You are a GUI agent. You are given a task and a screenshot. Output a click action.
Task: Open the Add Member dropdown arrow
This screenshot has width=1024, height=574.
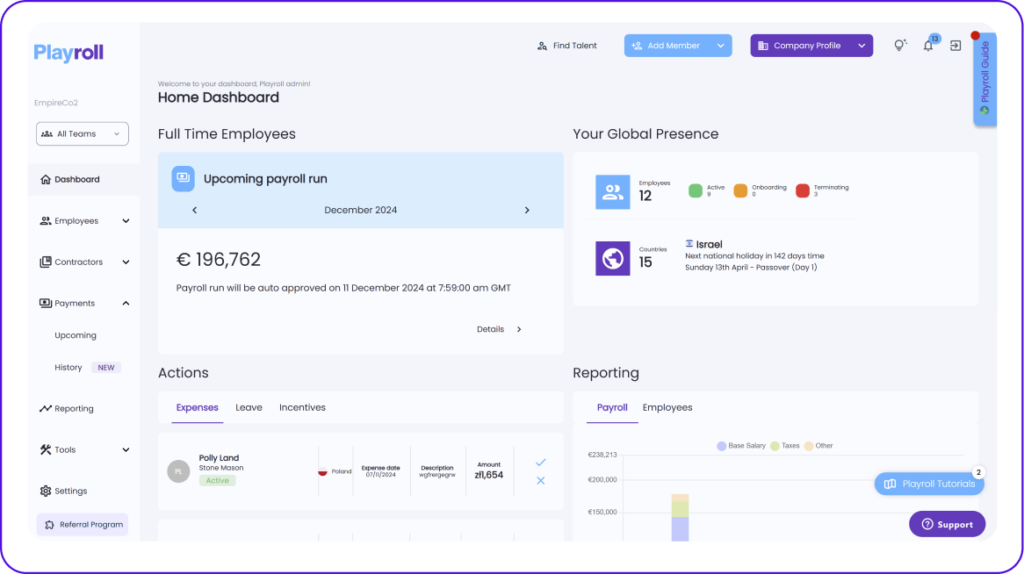coord(721,46)
